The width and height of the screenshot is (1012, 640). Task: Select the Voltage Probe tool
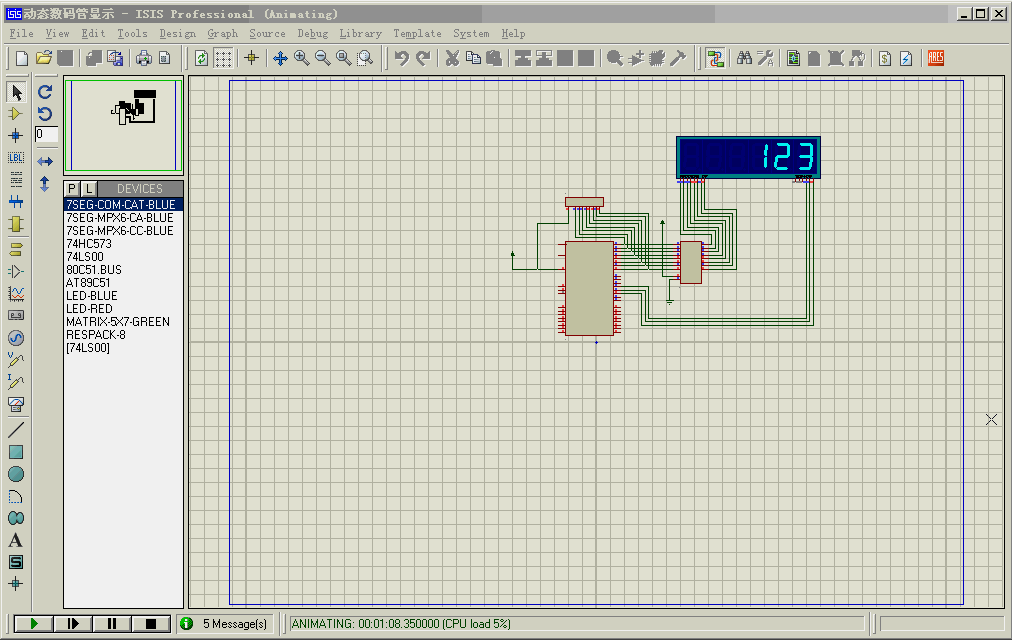16,360
